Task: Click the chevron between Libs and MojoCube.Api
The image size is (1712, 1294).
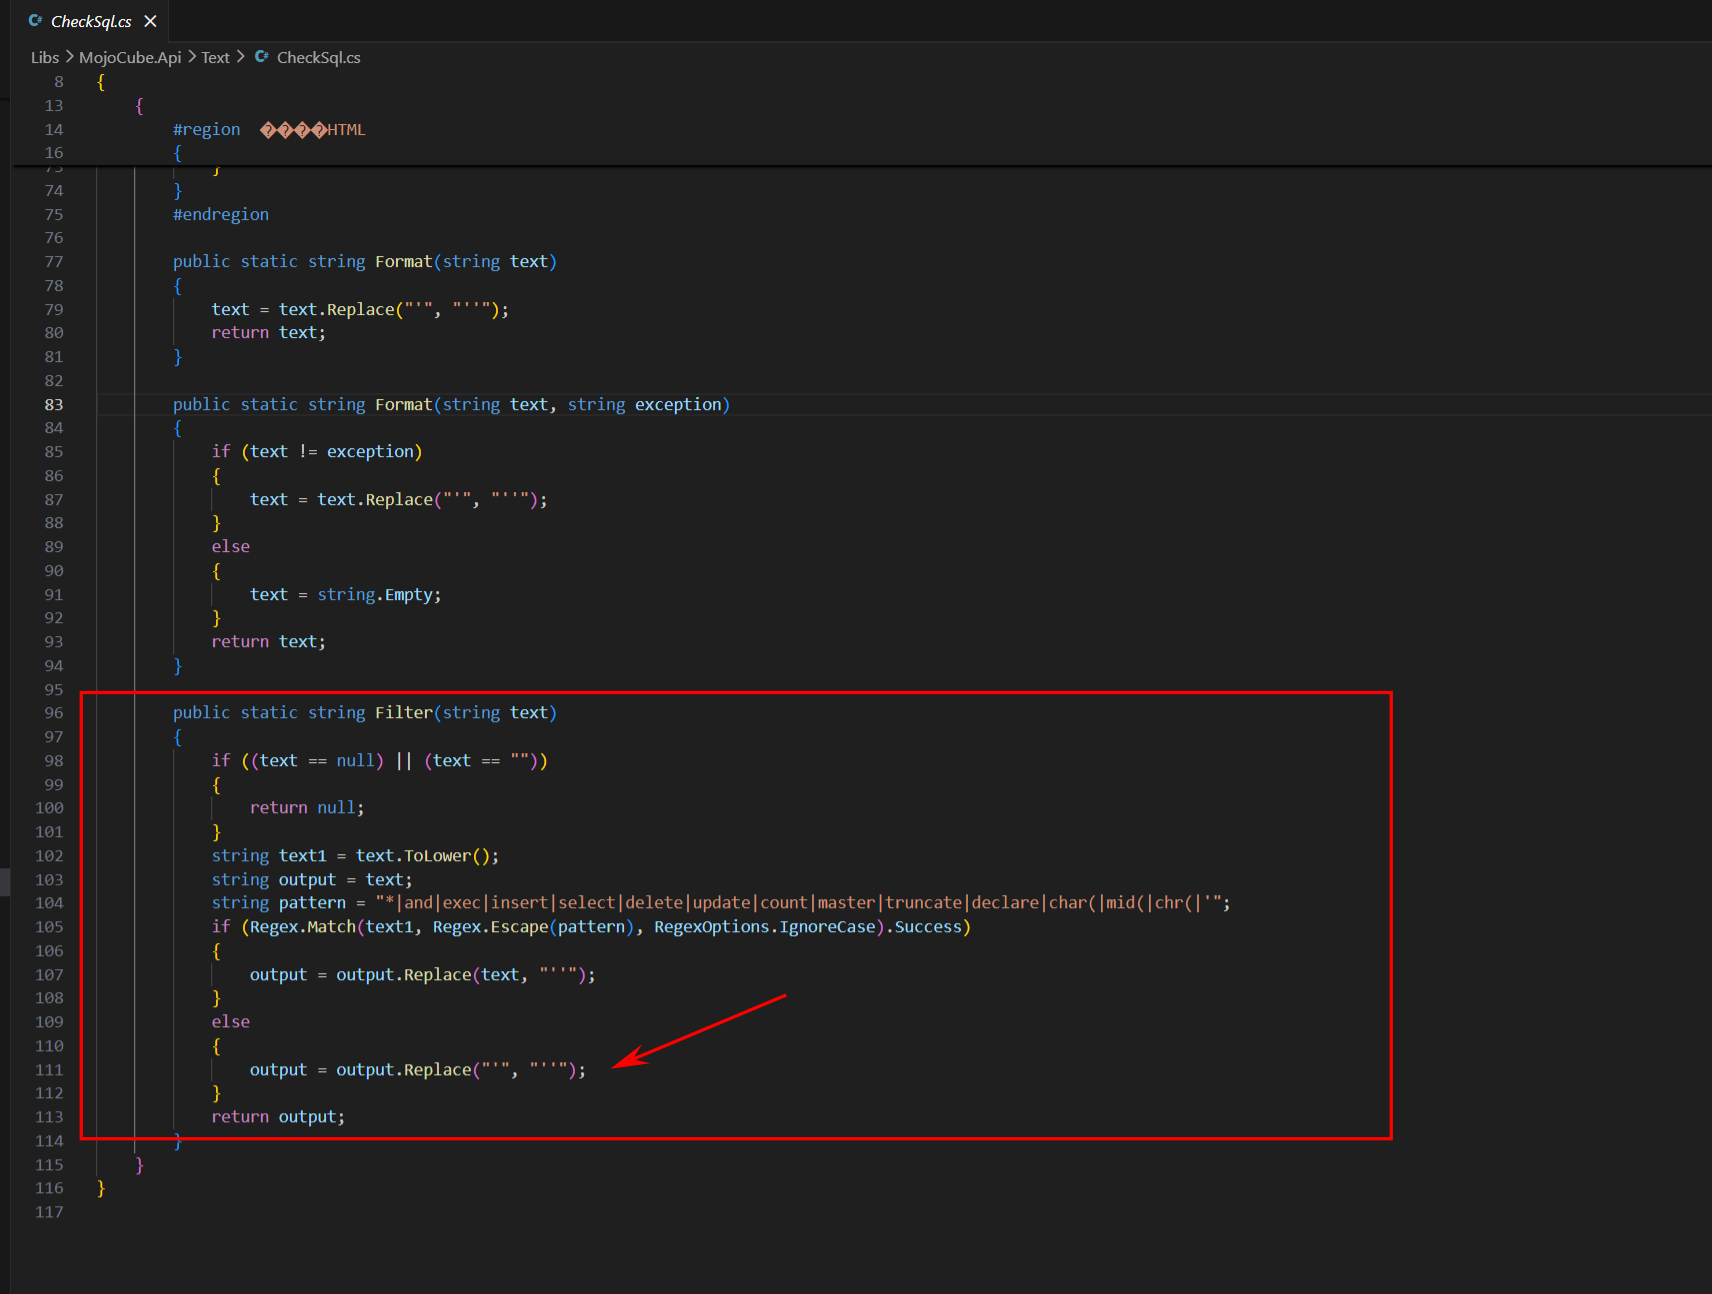Action: tap(69, 57)
